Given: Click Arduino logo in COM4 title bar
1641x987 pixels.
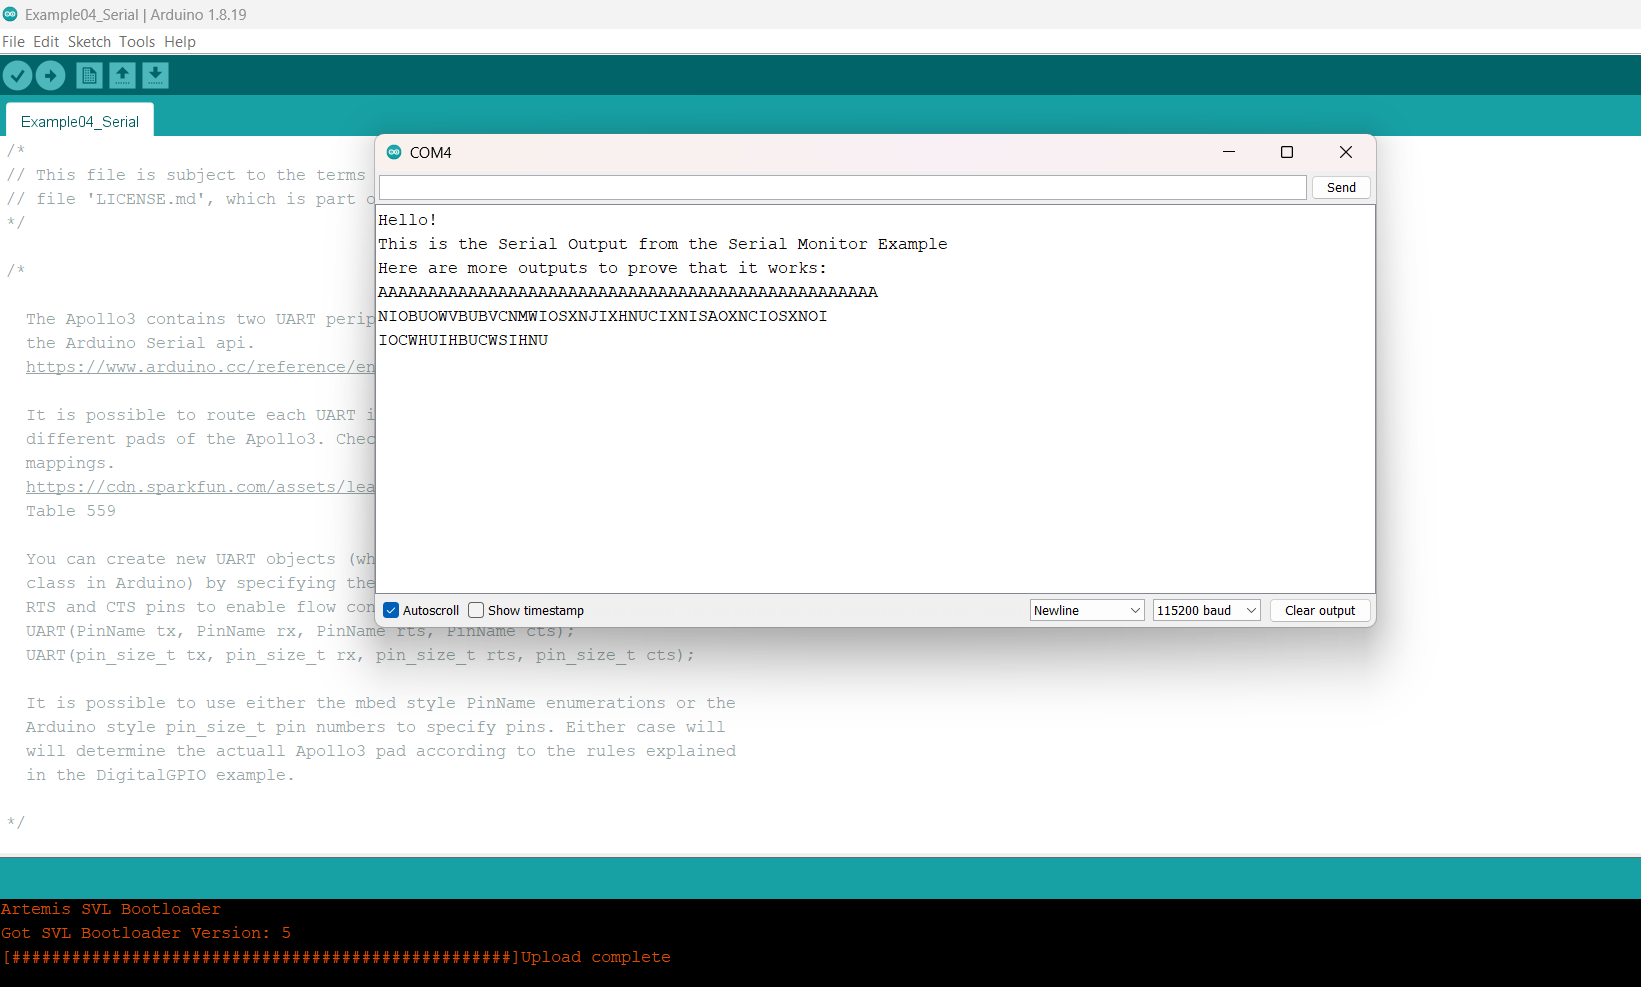Looking at the screenshot, I should (394, 152).
